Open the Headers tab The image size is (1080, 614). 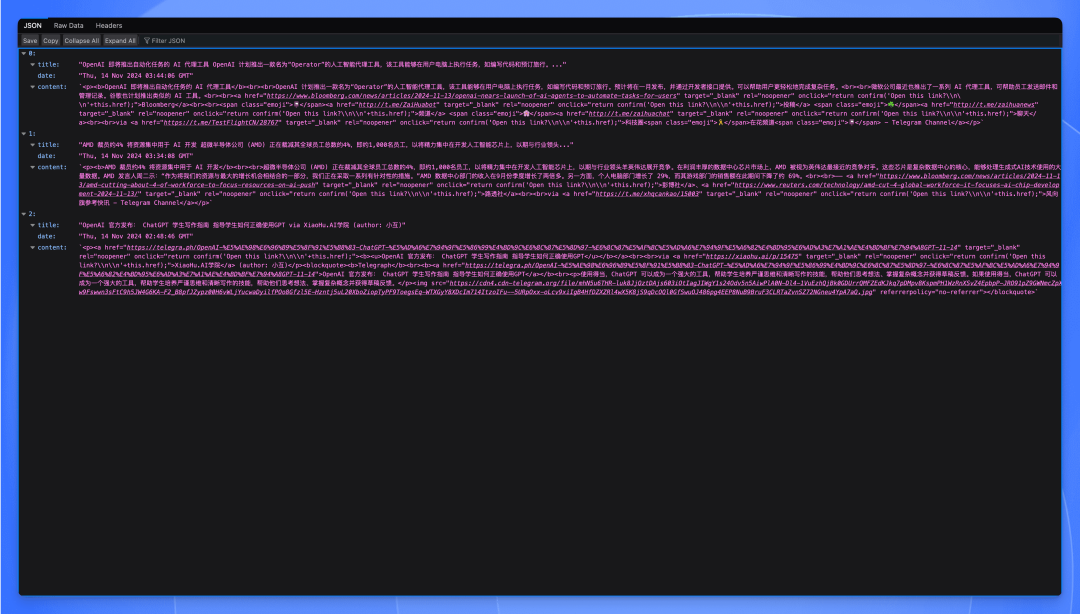coord(109,25)
